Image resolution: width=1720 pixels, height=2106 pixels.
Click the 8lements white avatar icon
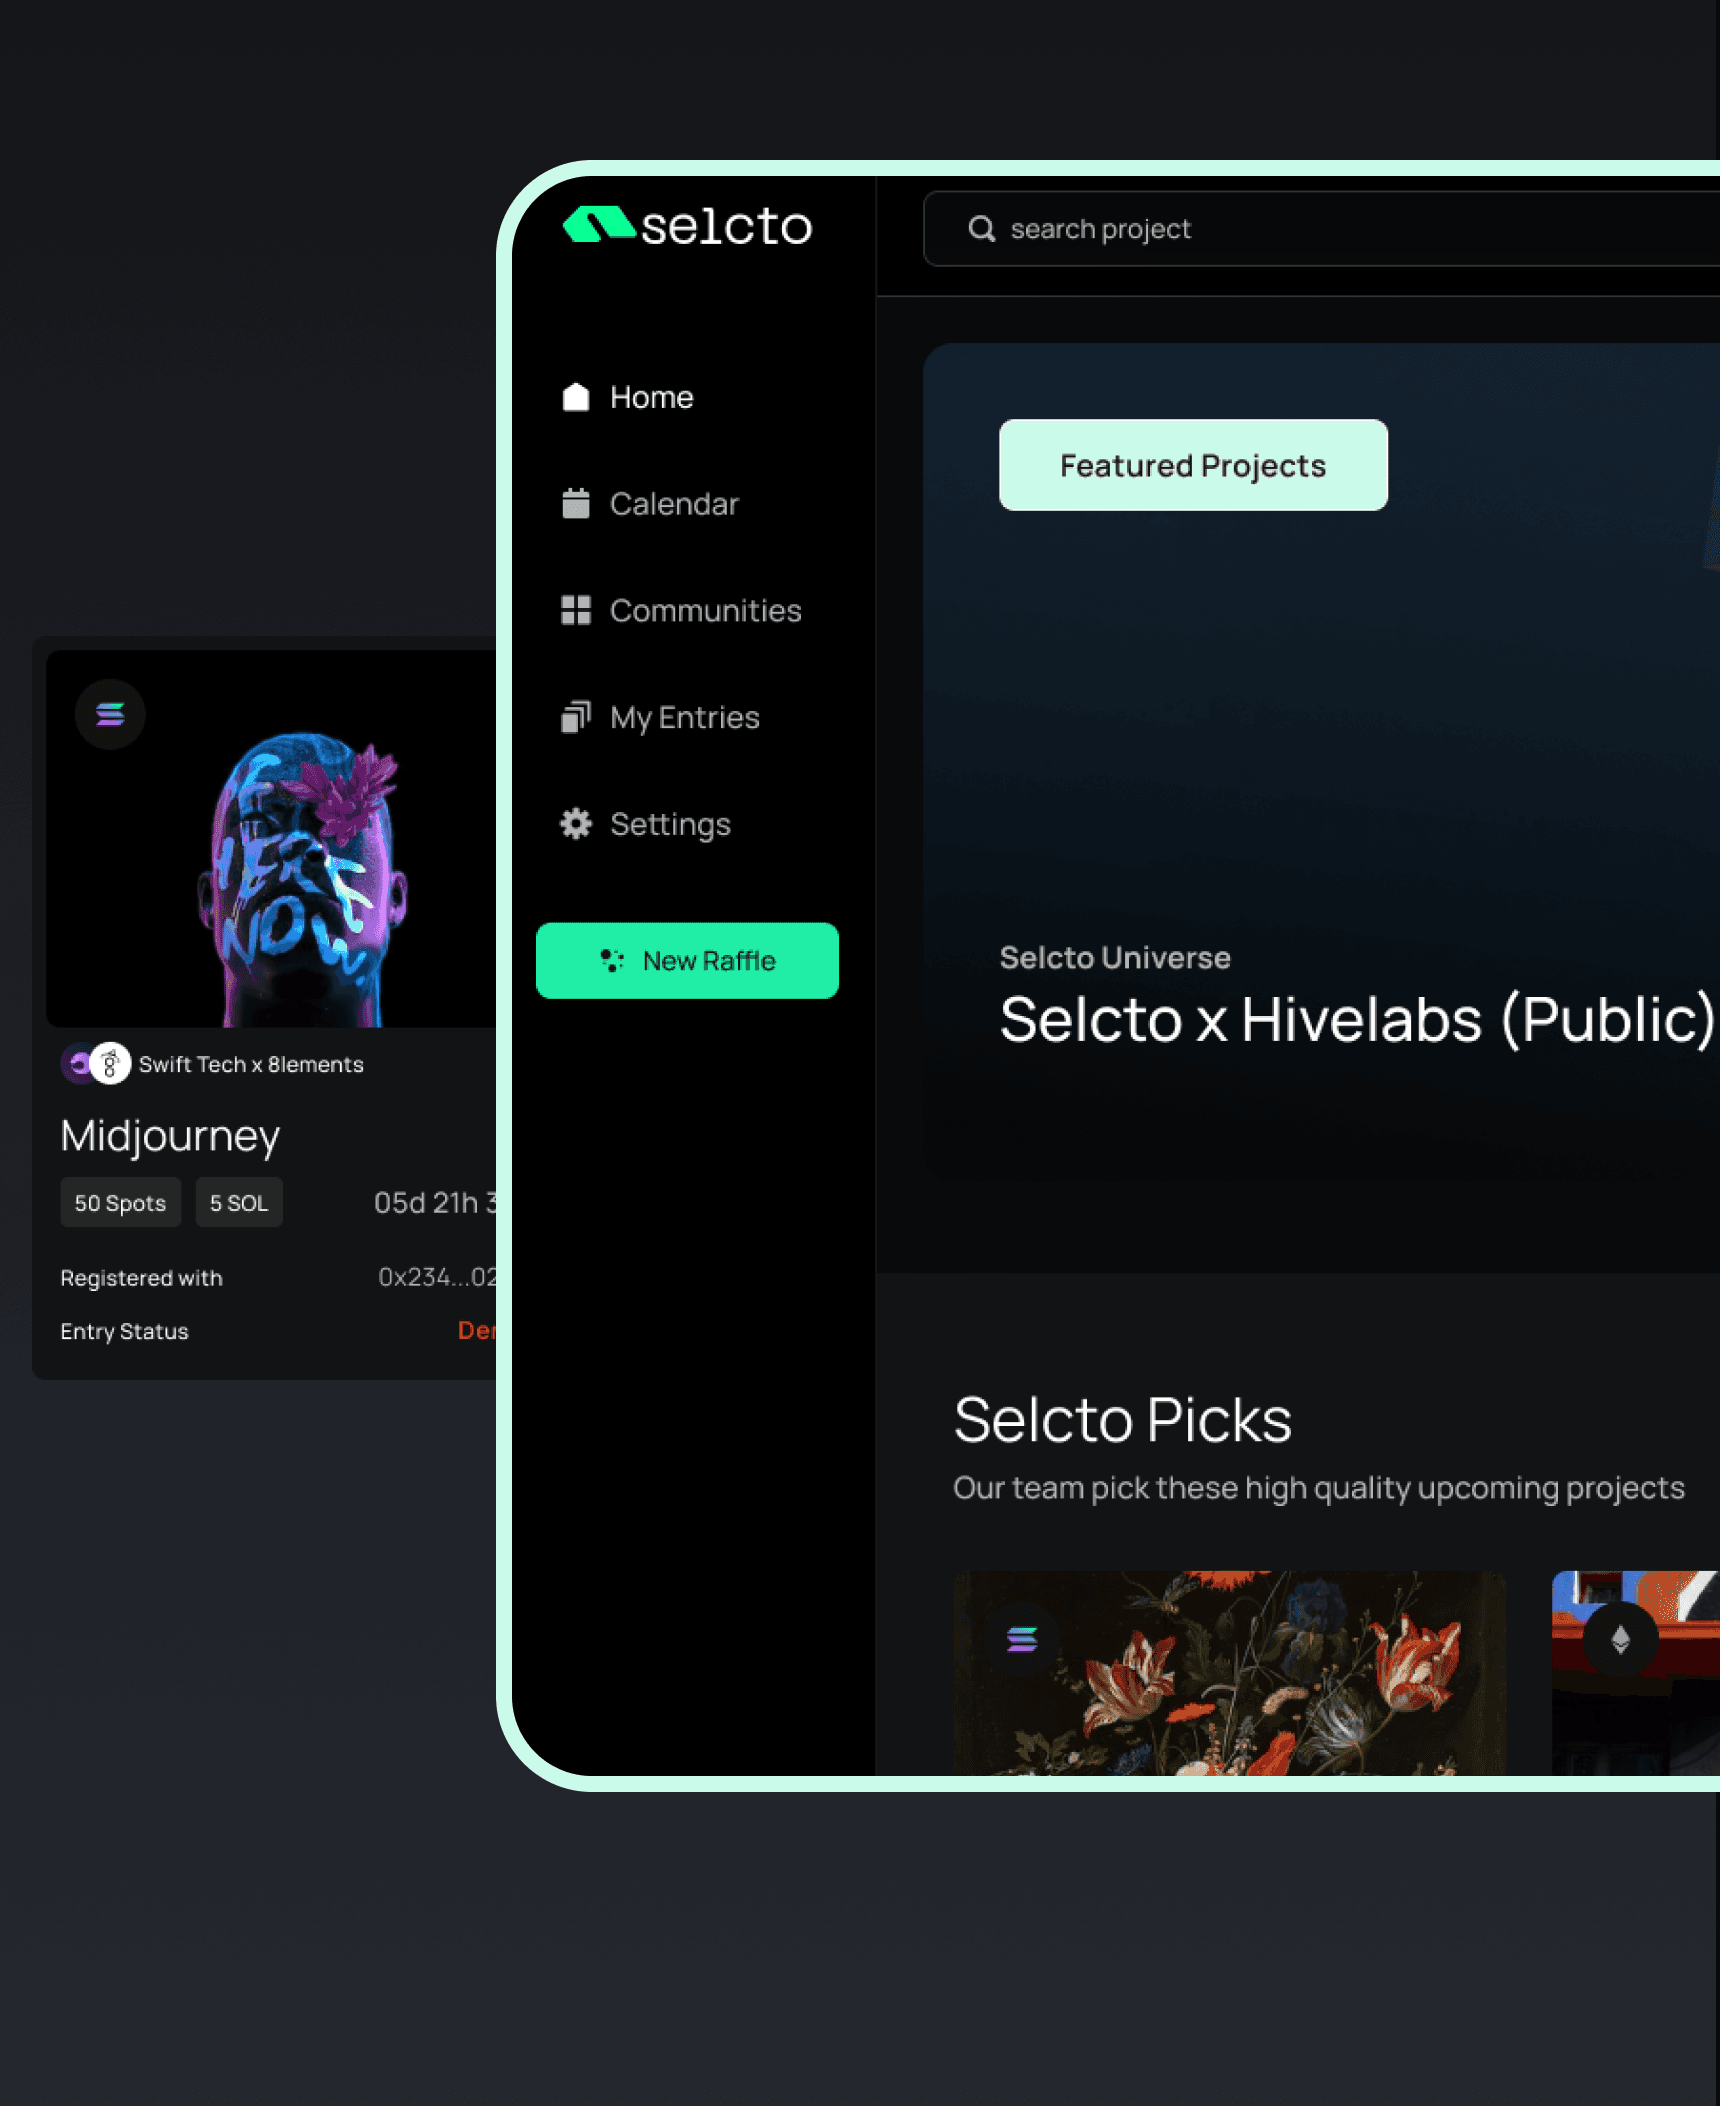(x=110, y=1063)
